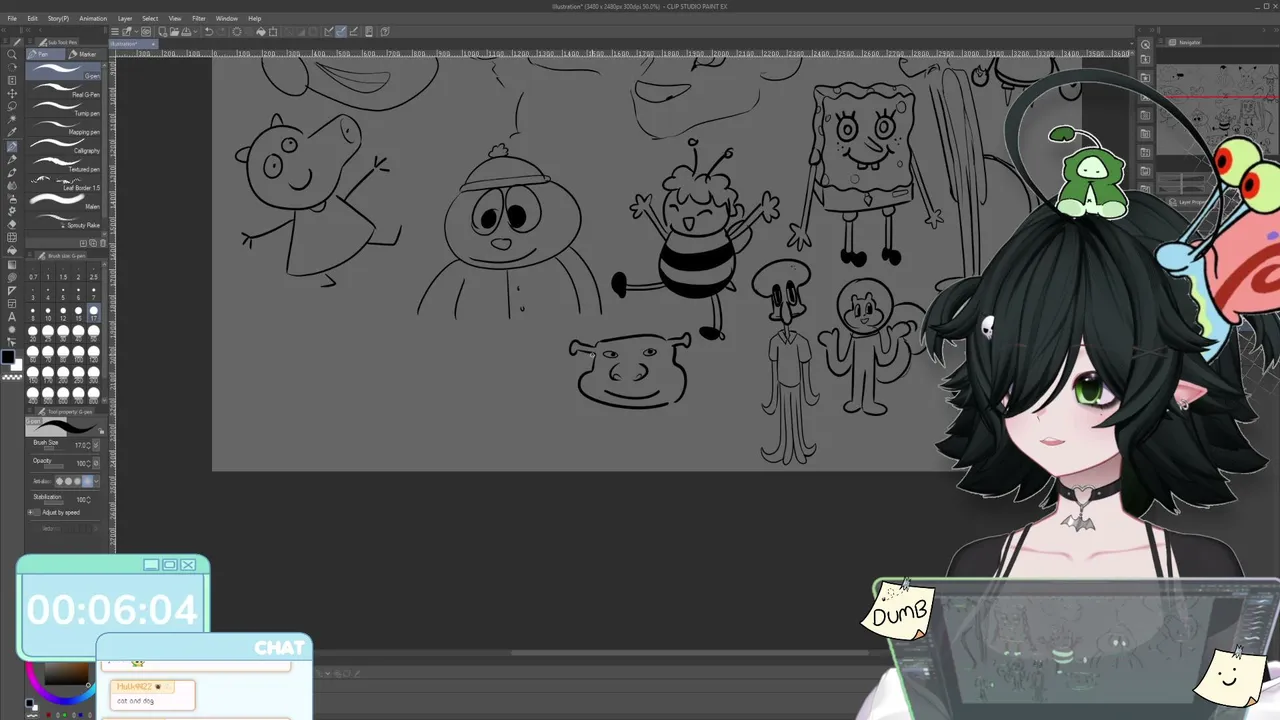1280x720 pixels.
Task: Open the dropdown arrow beside the Save icon
Action: 193,31
